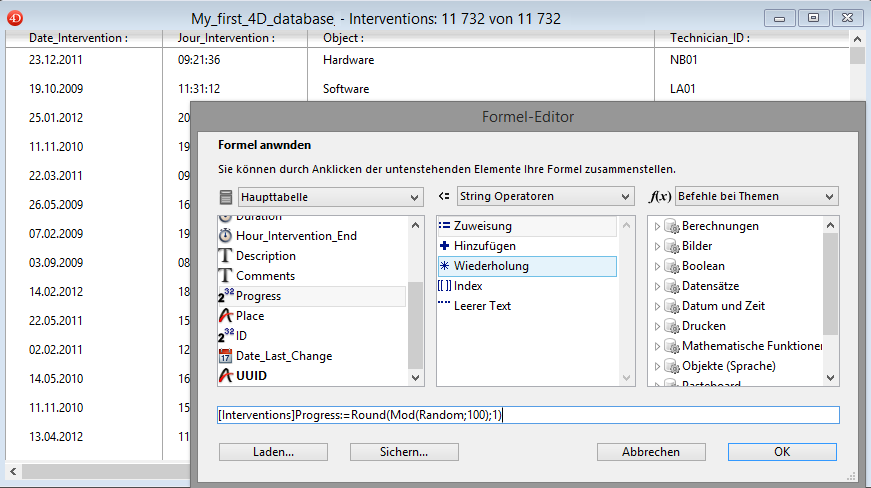Open the Befehle bei Themen dropdown
The width and height of the screenshot is (871, 488).
coord(756,197)
